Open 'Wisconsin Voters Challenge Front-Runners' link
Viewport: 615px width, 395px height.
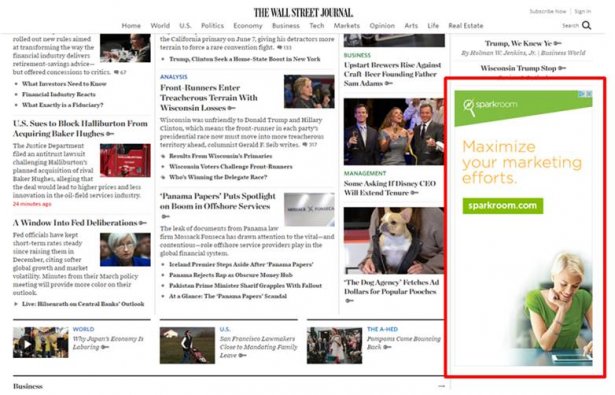pos(231,166)
